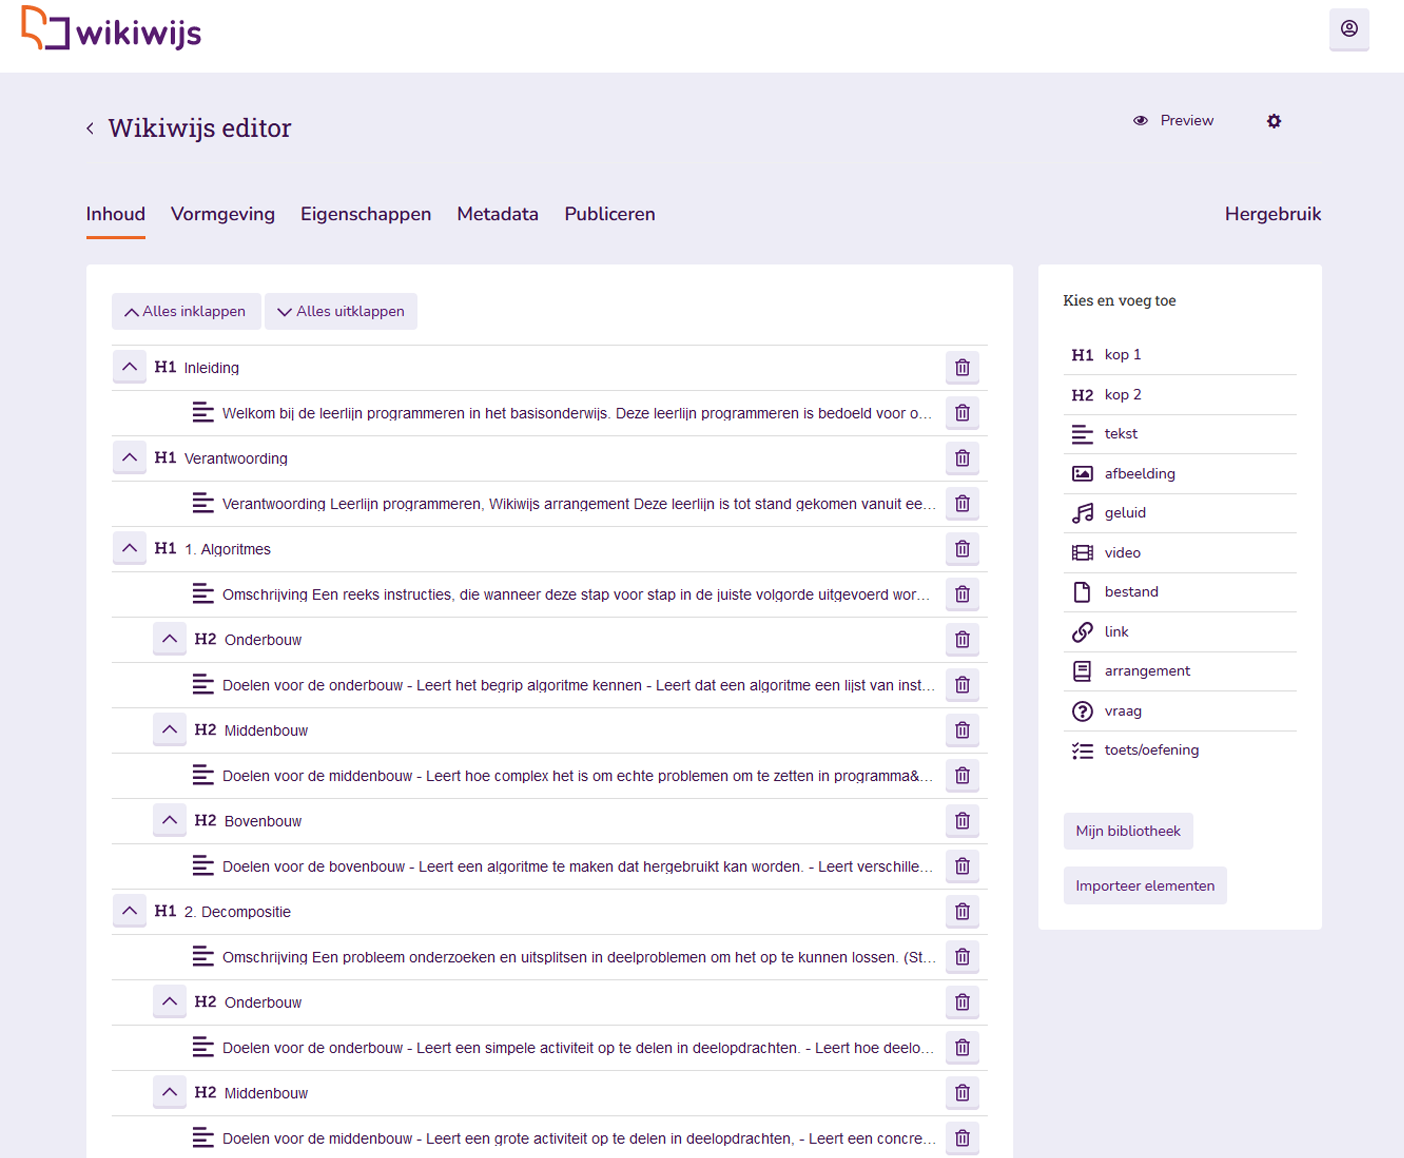
Task: Add an arrangement element
Action: [x=1147, y=671]
